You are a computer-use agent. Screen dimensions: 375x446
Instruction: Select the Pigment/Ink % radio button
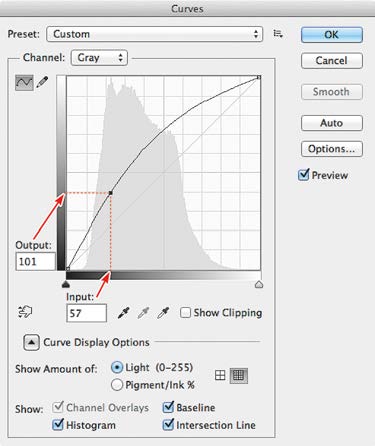[117, 385]
